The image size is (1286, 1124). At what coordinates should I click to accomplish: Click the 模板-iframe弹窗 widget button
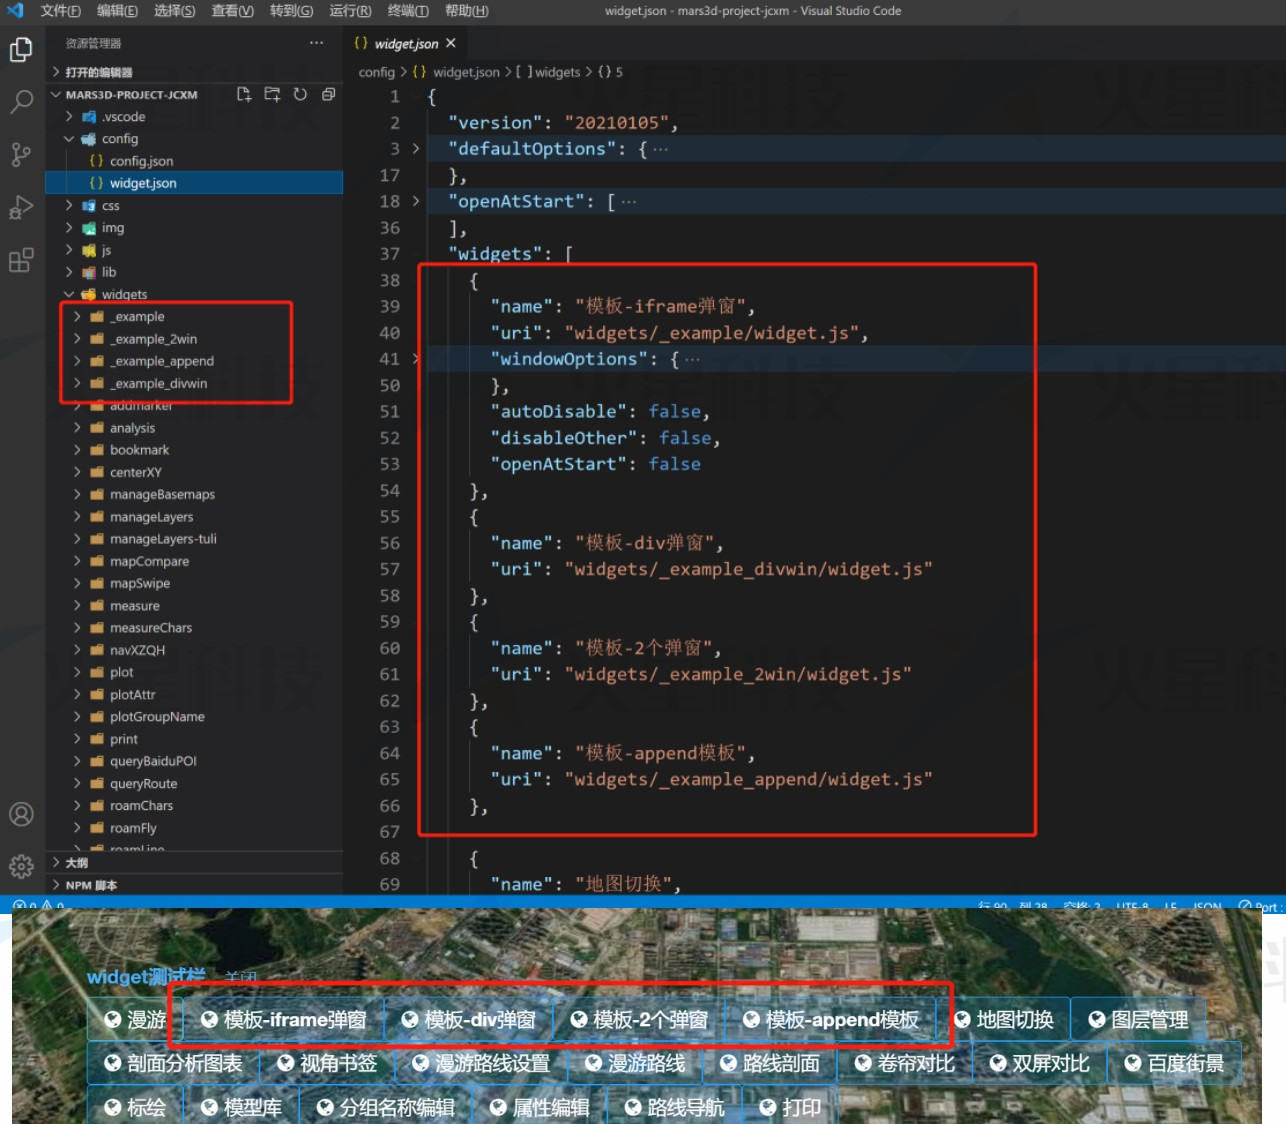tap(284, 1019)
